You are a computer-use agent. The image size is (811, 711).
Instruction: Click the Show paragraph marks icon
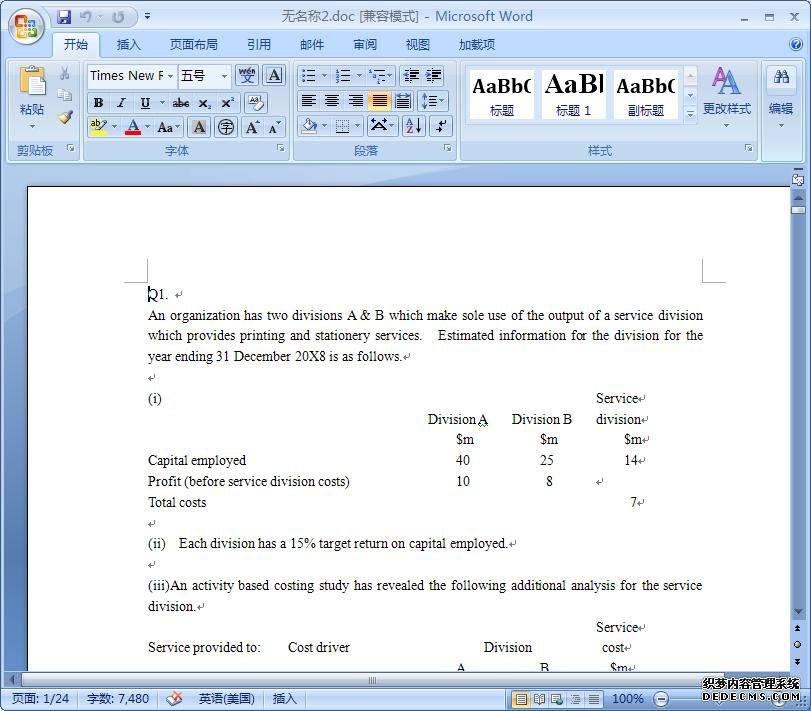(440, 126)
